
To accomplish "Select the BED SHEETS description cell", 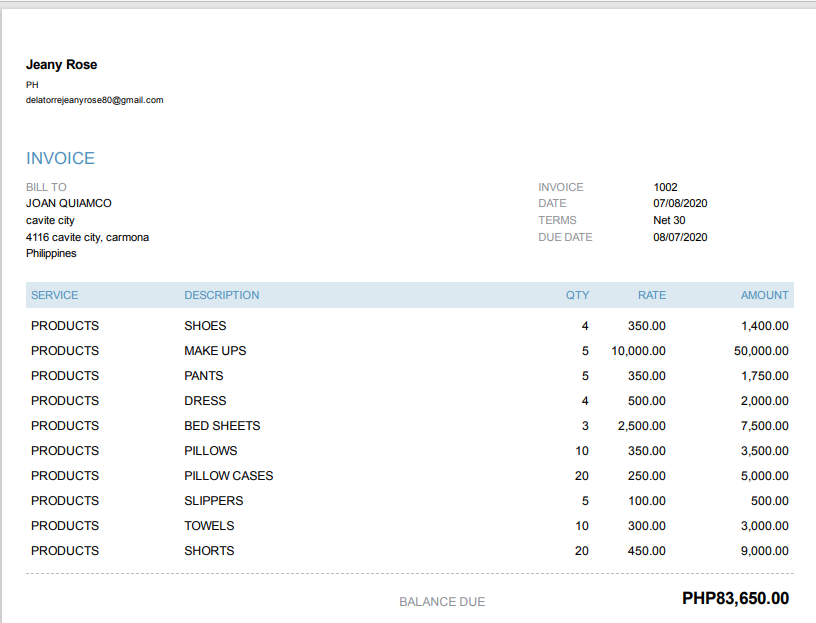I will [x=222, y=426].
